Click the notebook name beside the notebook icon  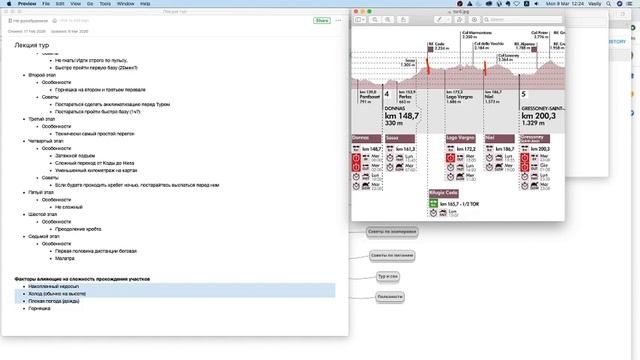tap(30, 20)
